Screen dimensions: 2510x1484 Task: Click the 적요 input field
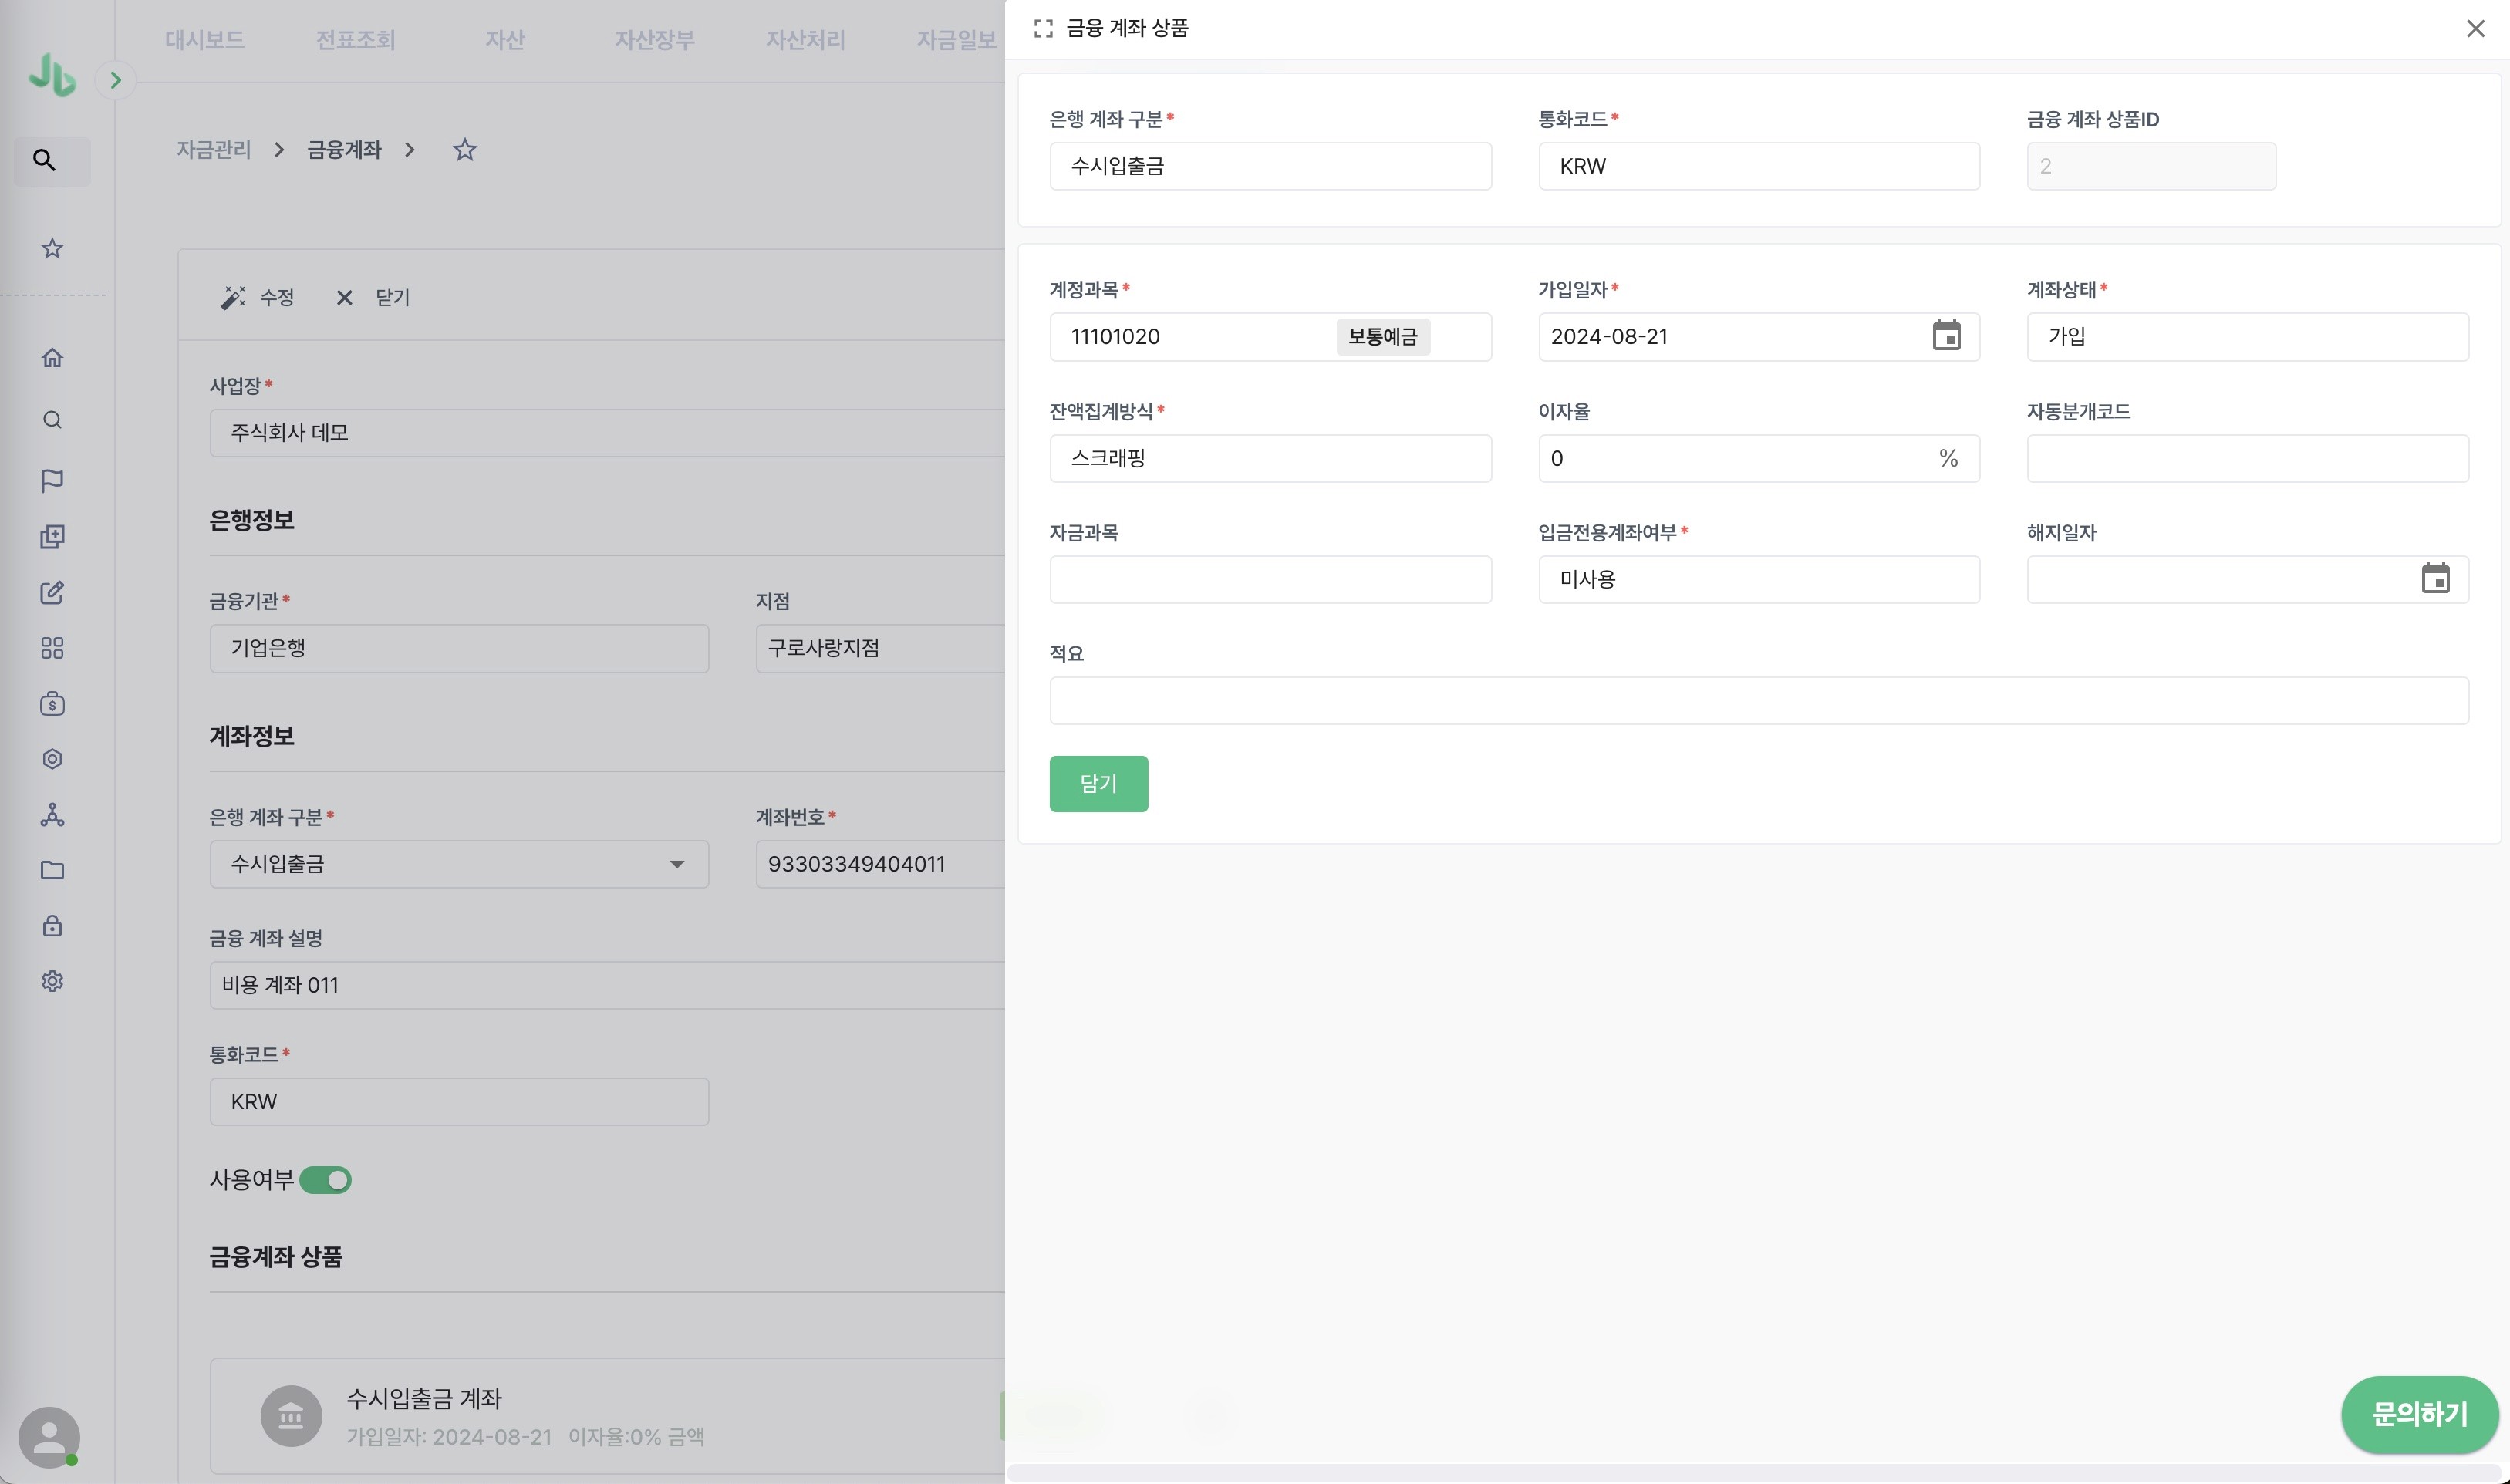click(1758, 701)
